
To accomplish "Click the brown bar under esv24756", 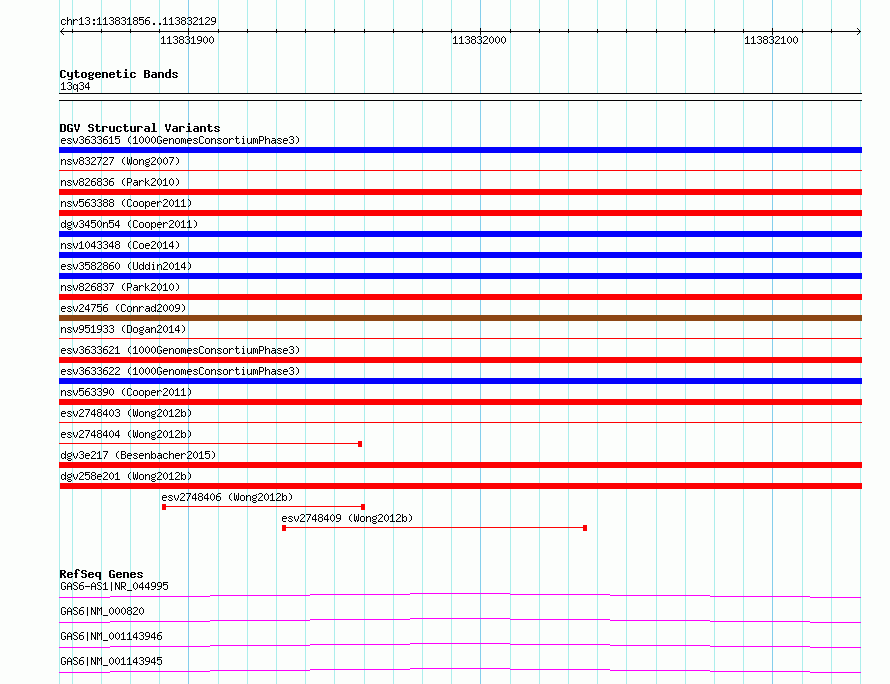I will (x=460, y=318).
